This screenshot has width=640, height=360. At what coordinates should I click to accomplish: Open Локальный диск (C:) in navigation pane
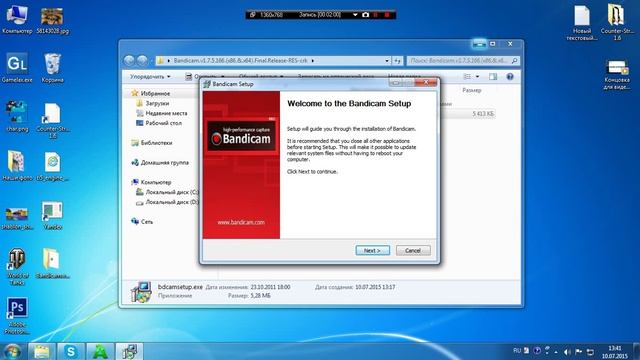point(171,192)
